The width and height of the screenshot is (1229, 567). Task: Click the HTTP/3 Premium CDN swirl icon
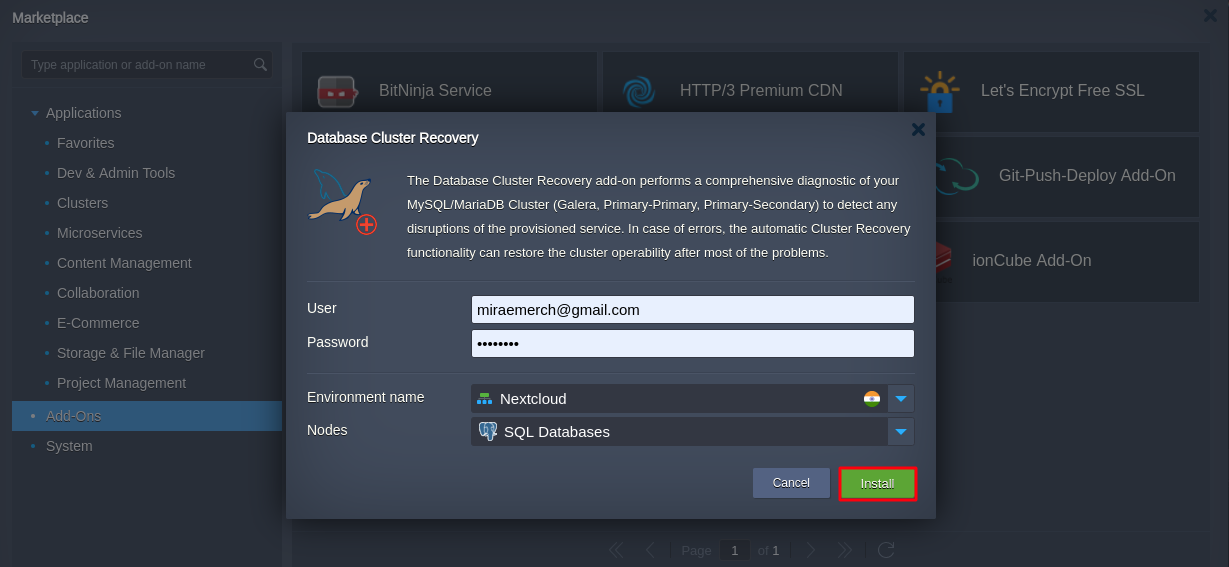[x=638, y=91]
